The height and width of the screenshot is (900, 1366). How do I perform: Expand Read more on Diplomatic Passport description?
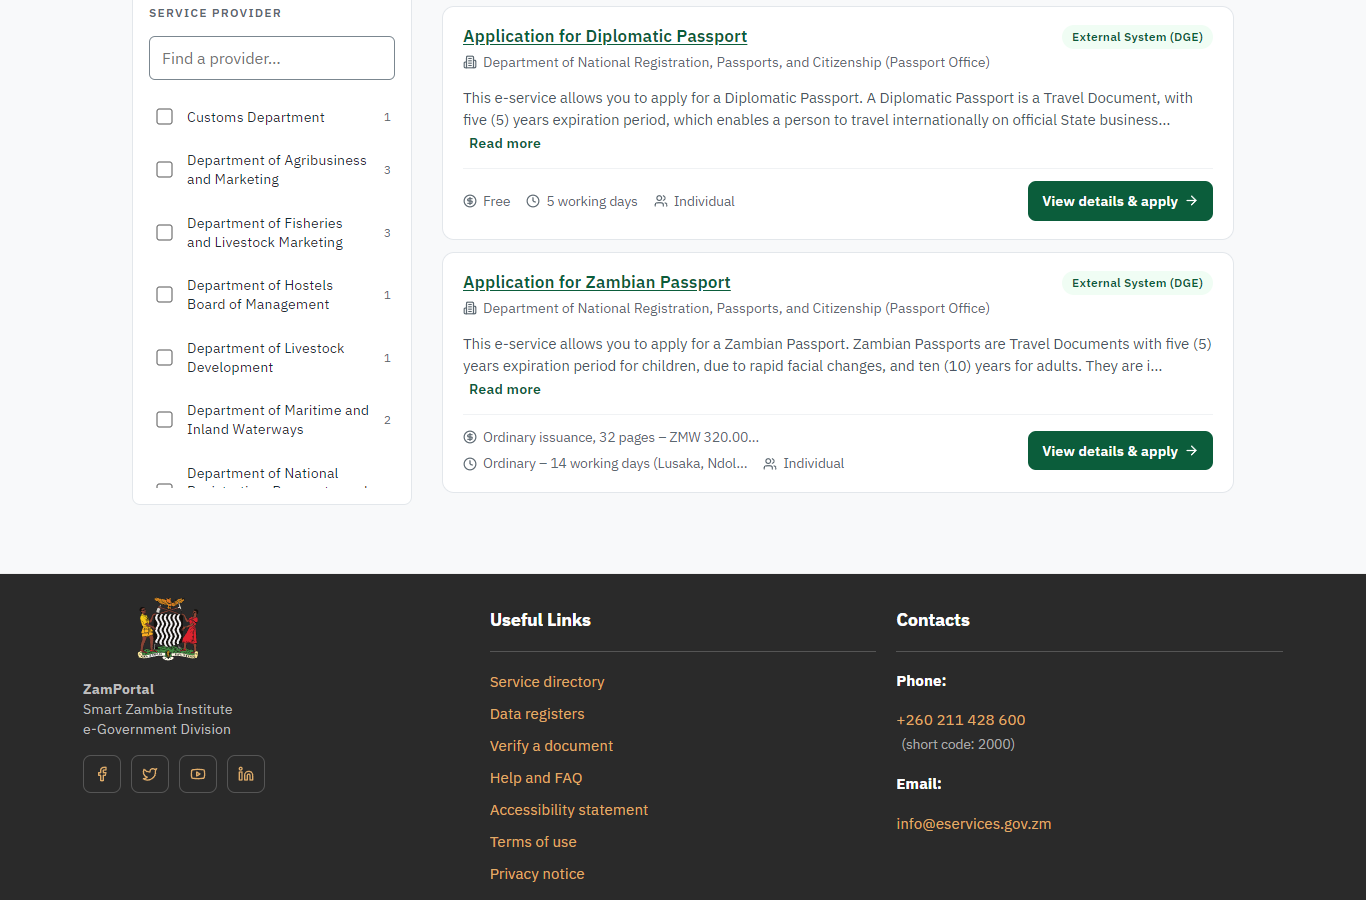click(x=505, y=143)
